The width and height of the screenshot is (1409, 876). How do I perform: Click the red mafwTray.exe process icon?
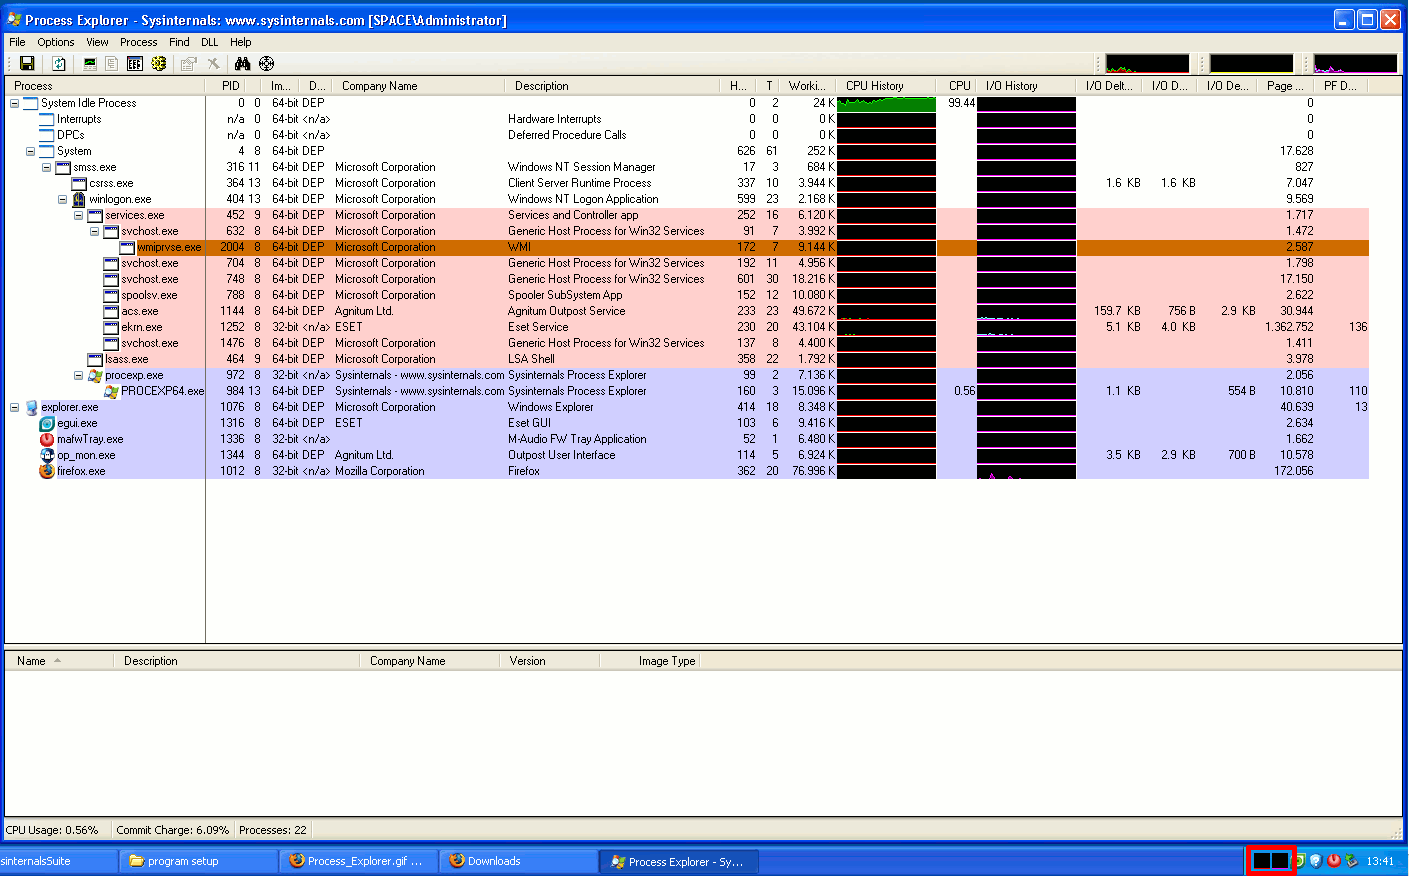pyautogui.click(x=47, y=439)
